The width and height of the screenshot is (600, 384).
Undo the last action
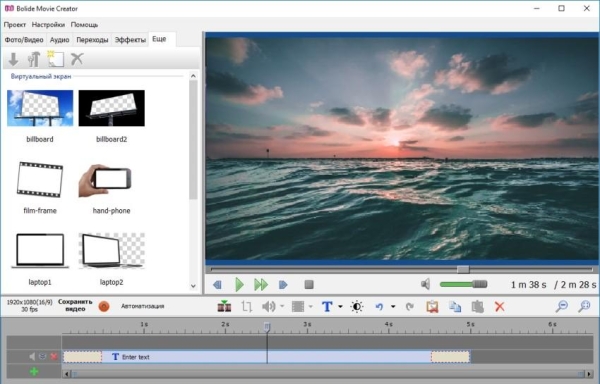click(x=379, y=306)
